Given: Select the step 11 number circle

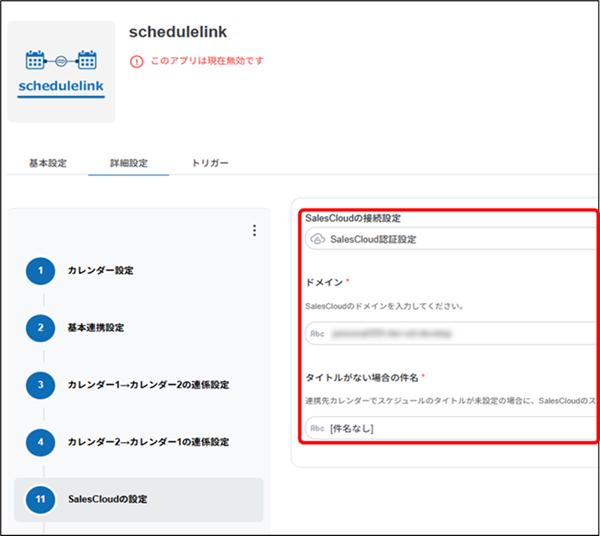Looking at the screenshot, I should pos(40,499).
